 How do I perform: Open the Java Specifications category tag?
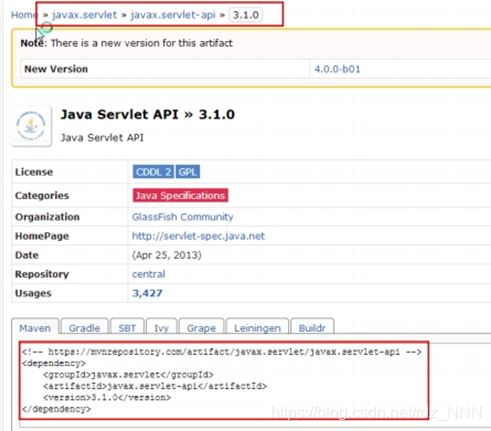[x=180, y=195]
